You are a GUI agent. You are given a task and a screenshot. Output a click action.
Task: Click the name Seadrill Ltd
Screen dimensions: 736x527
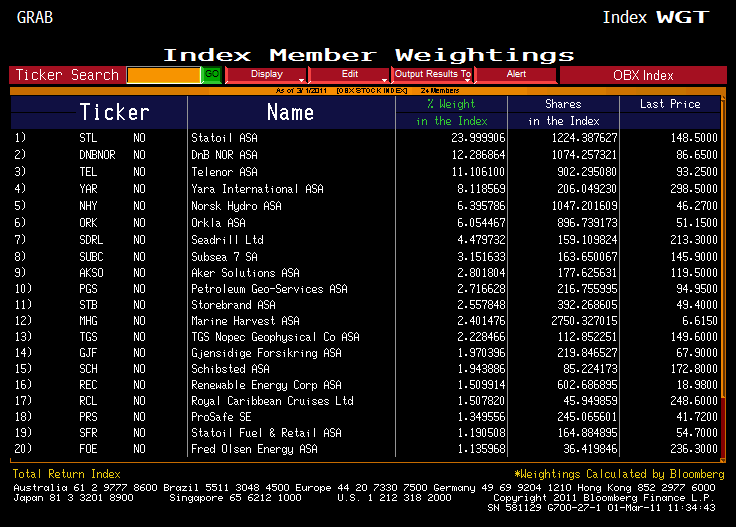point(227,240)
